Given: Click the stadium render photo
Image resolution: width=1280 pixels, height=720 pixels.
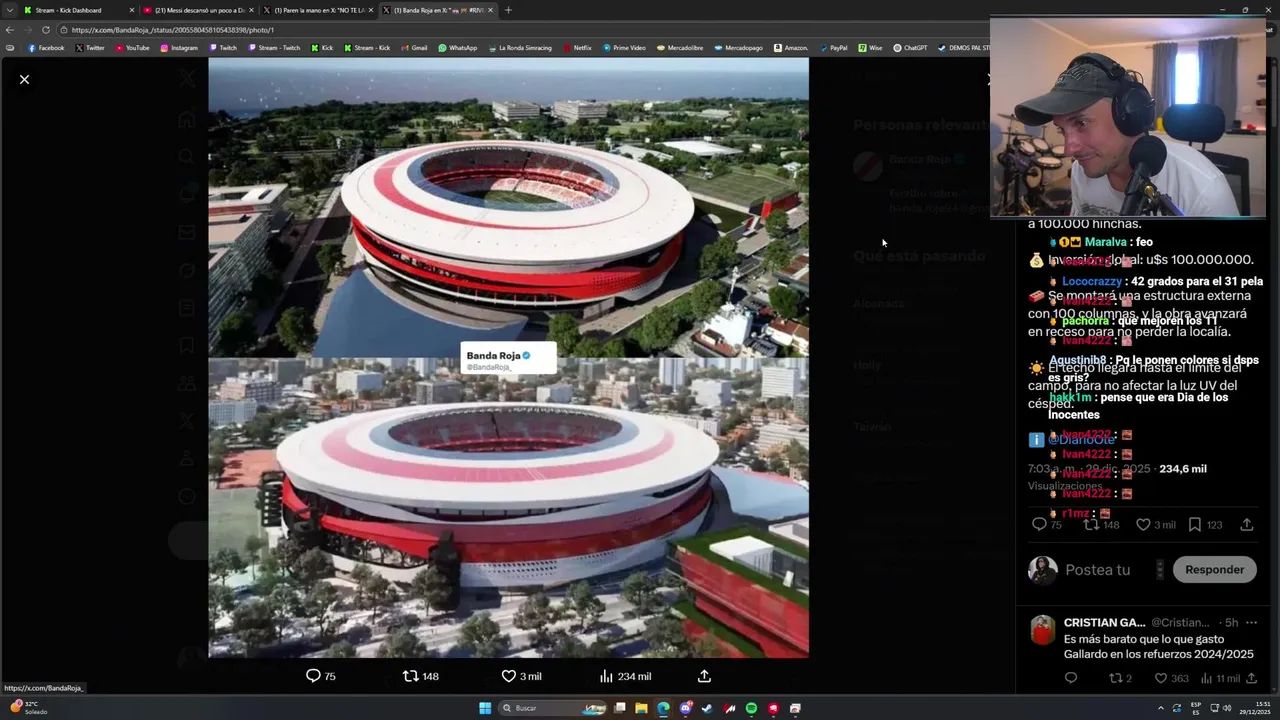Looking at the screenshot, I should tap(508, 357).
